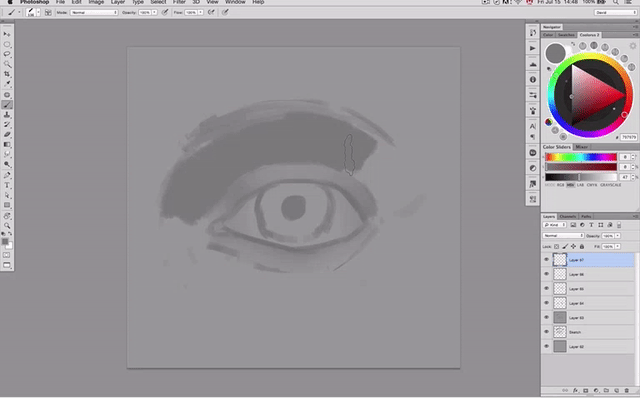Open the brush Mode dropdown
640x398 pixels.
[94, 13]
